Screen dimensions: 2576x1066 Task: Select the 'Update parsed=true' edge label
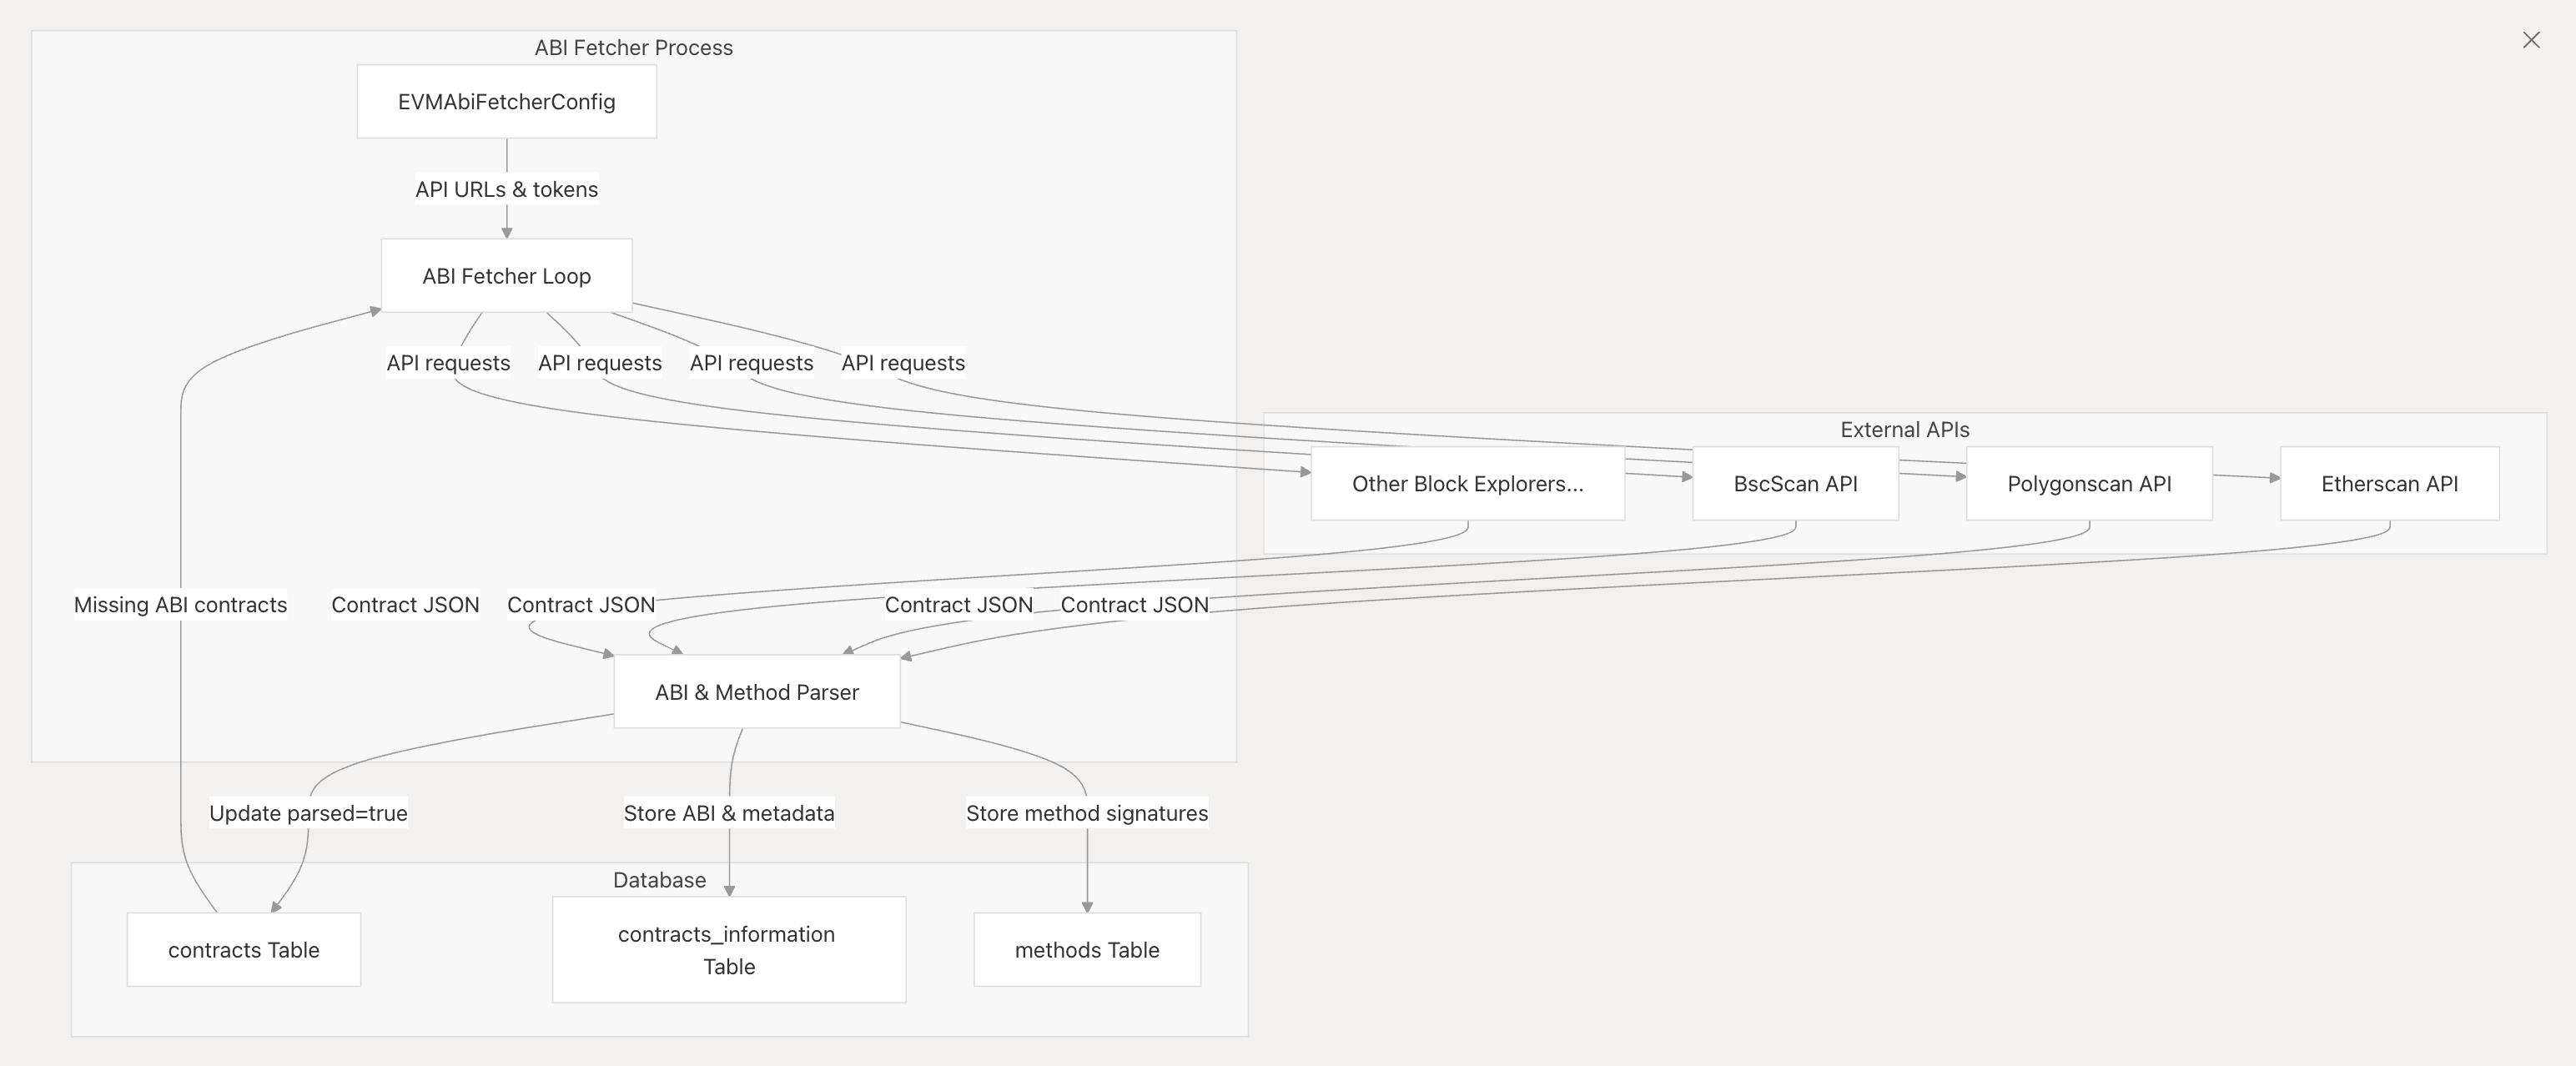coord(308,813)
